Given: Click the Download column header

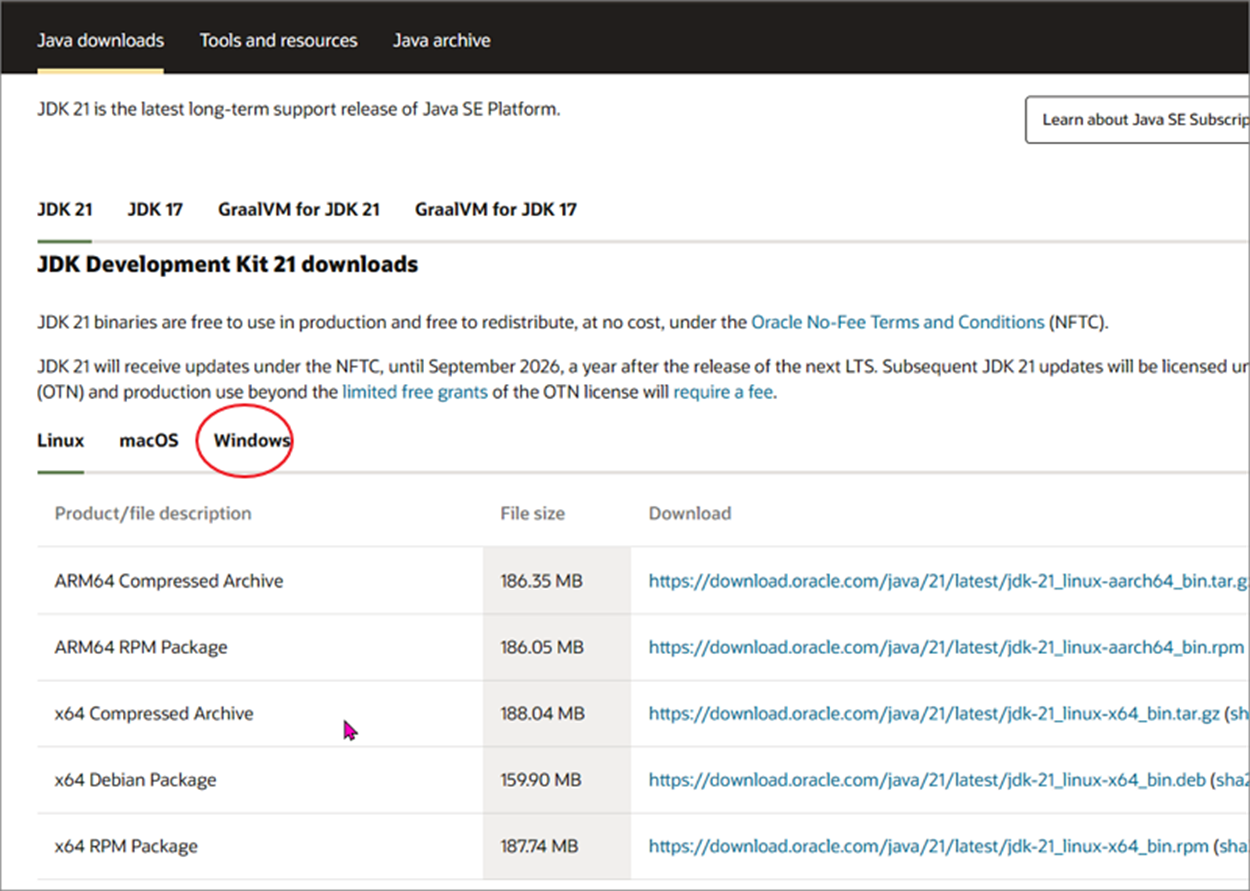Looking at the screenshot, I should pyautogui.click(x=690, y=514).
